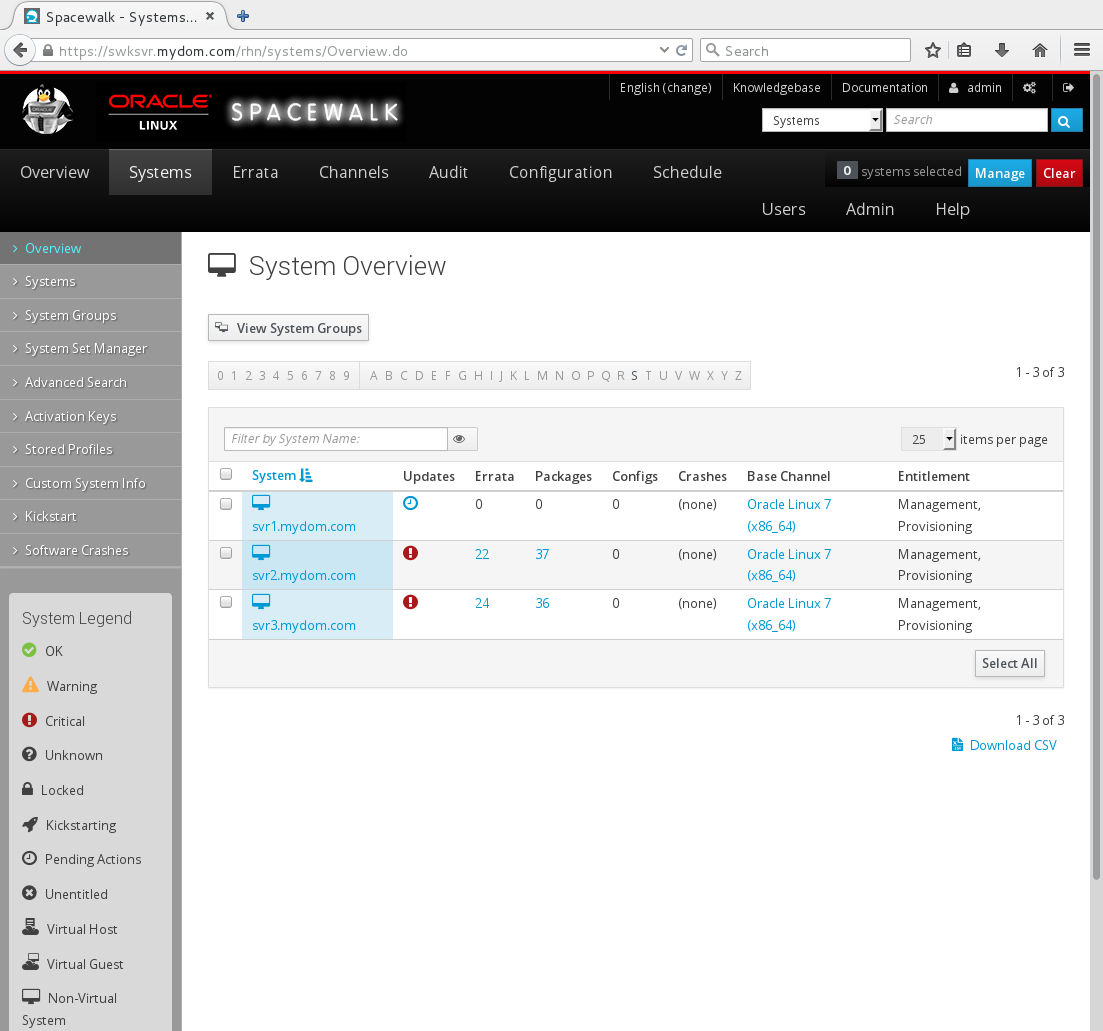
Task: Click critical update icon for svr2
Action: (410, 553)
